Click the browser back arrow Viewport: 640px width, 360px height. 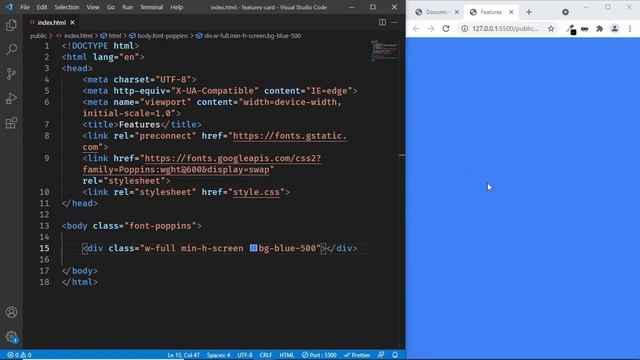click(x=416, y=29)
